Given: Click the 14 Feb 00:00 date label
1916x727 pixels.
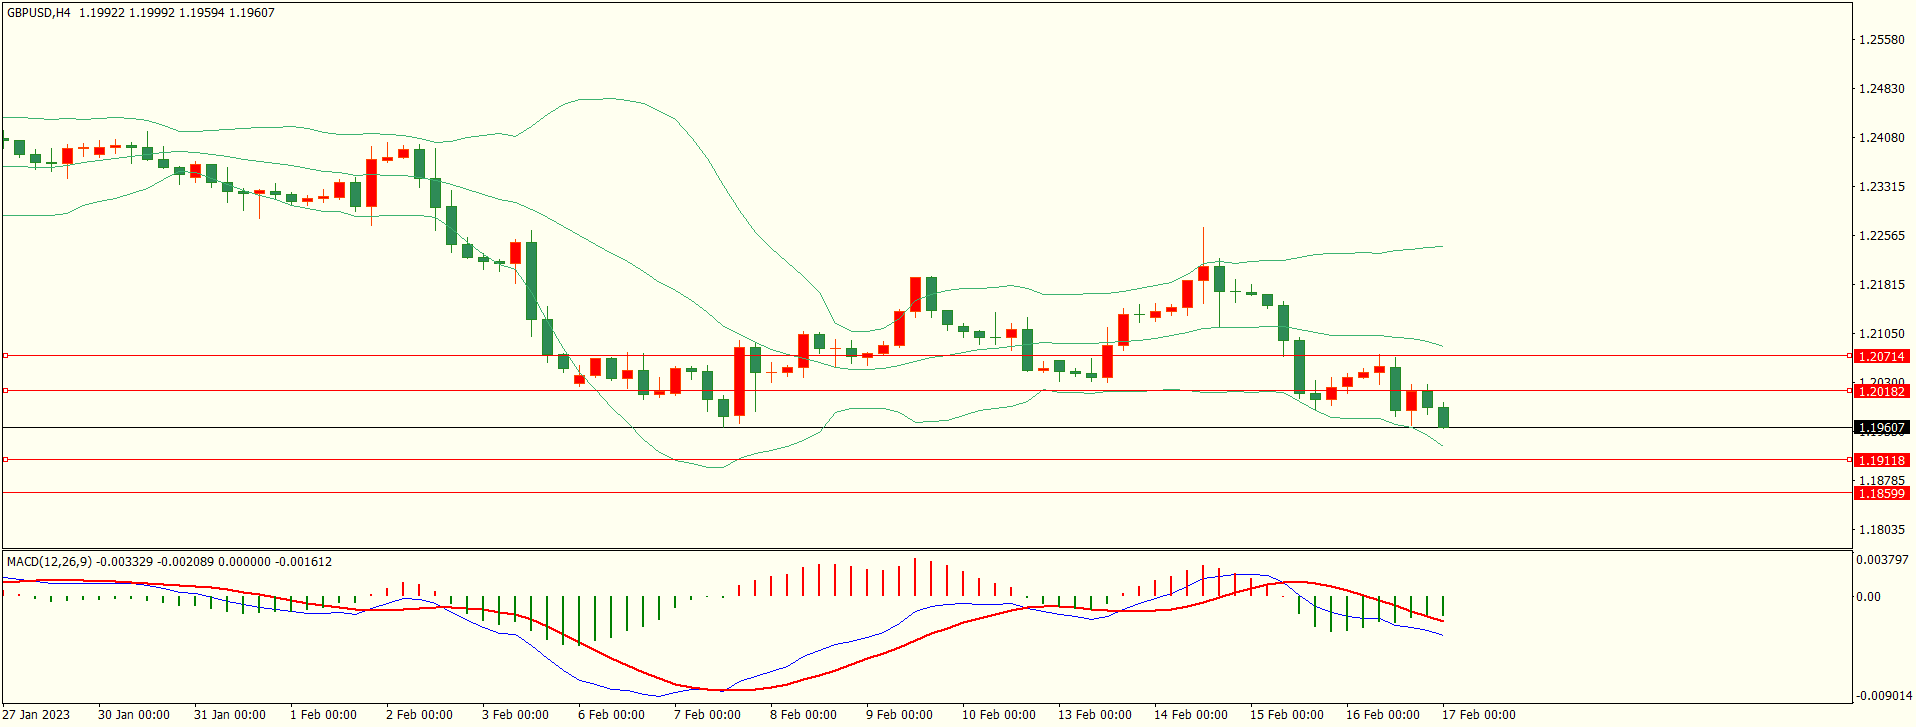Looking at the screenshot, I should [x=1190, y=714].
